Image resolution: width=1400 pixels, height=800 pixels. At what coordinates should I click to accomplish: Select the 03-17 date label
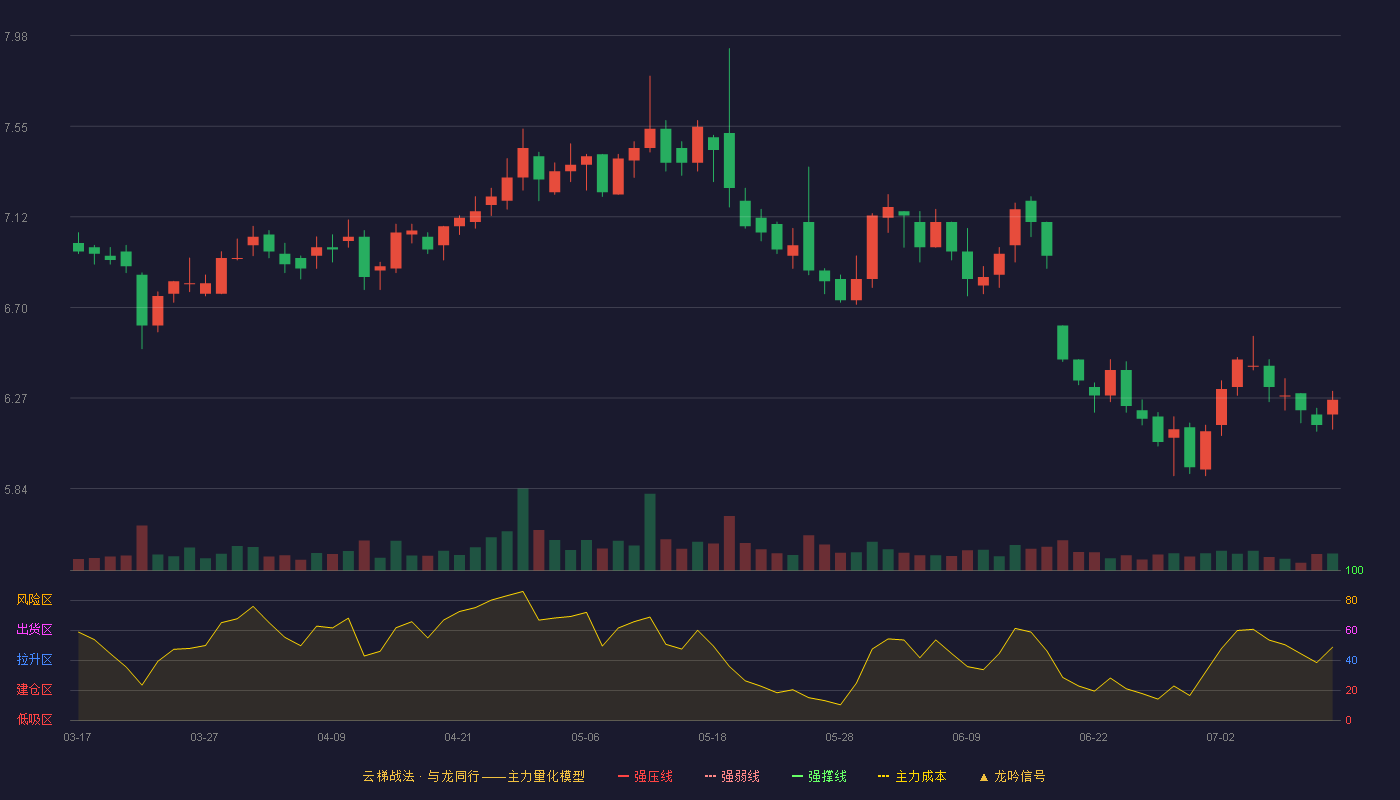click(x=77, y=737)
